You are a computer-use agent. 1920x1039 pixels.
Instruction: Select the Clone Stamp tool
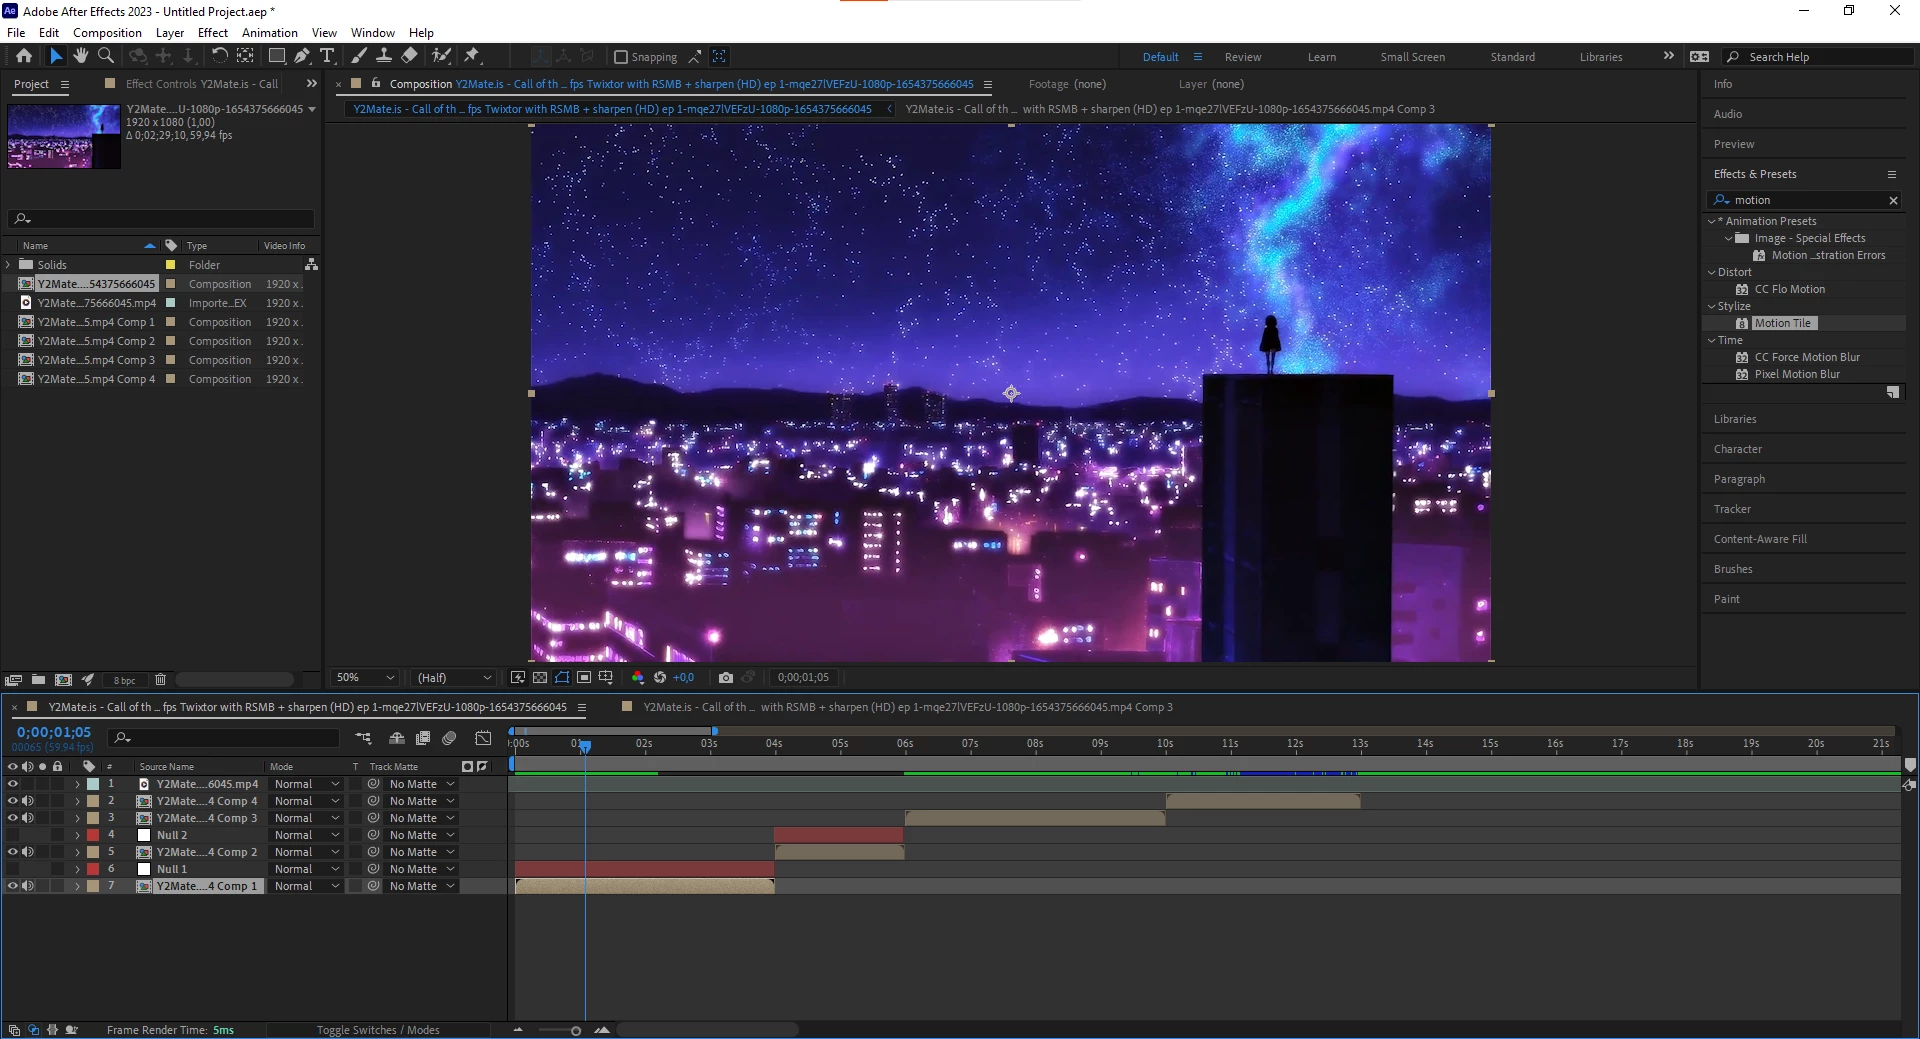[x=384, y=56]
